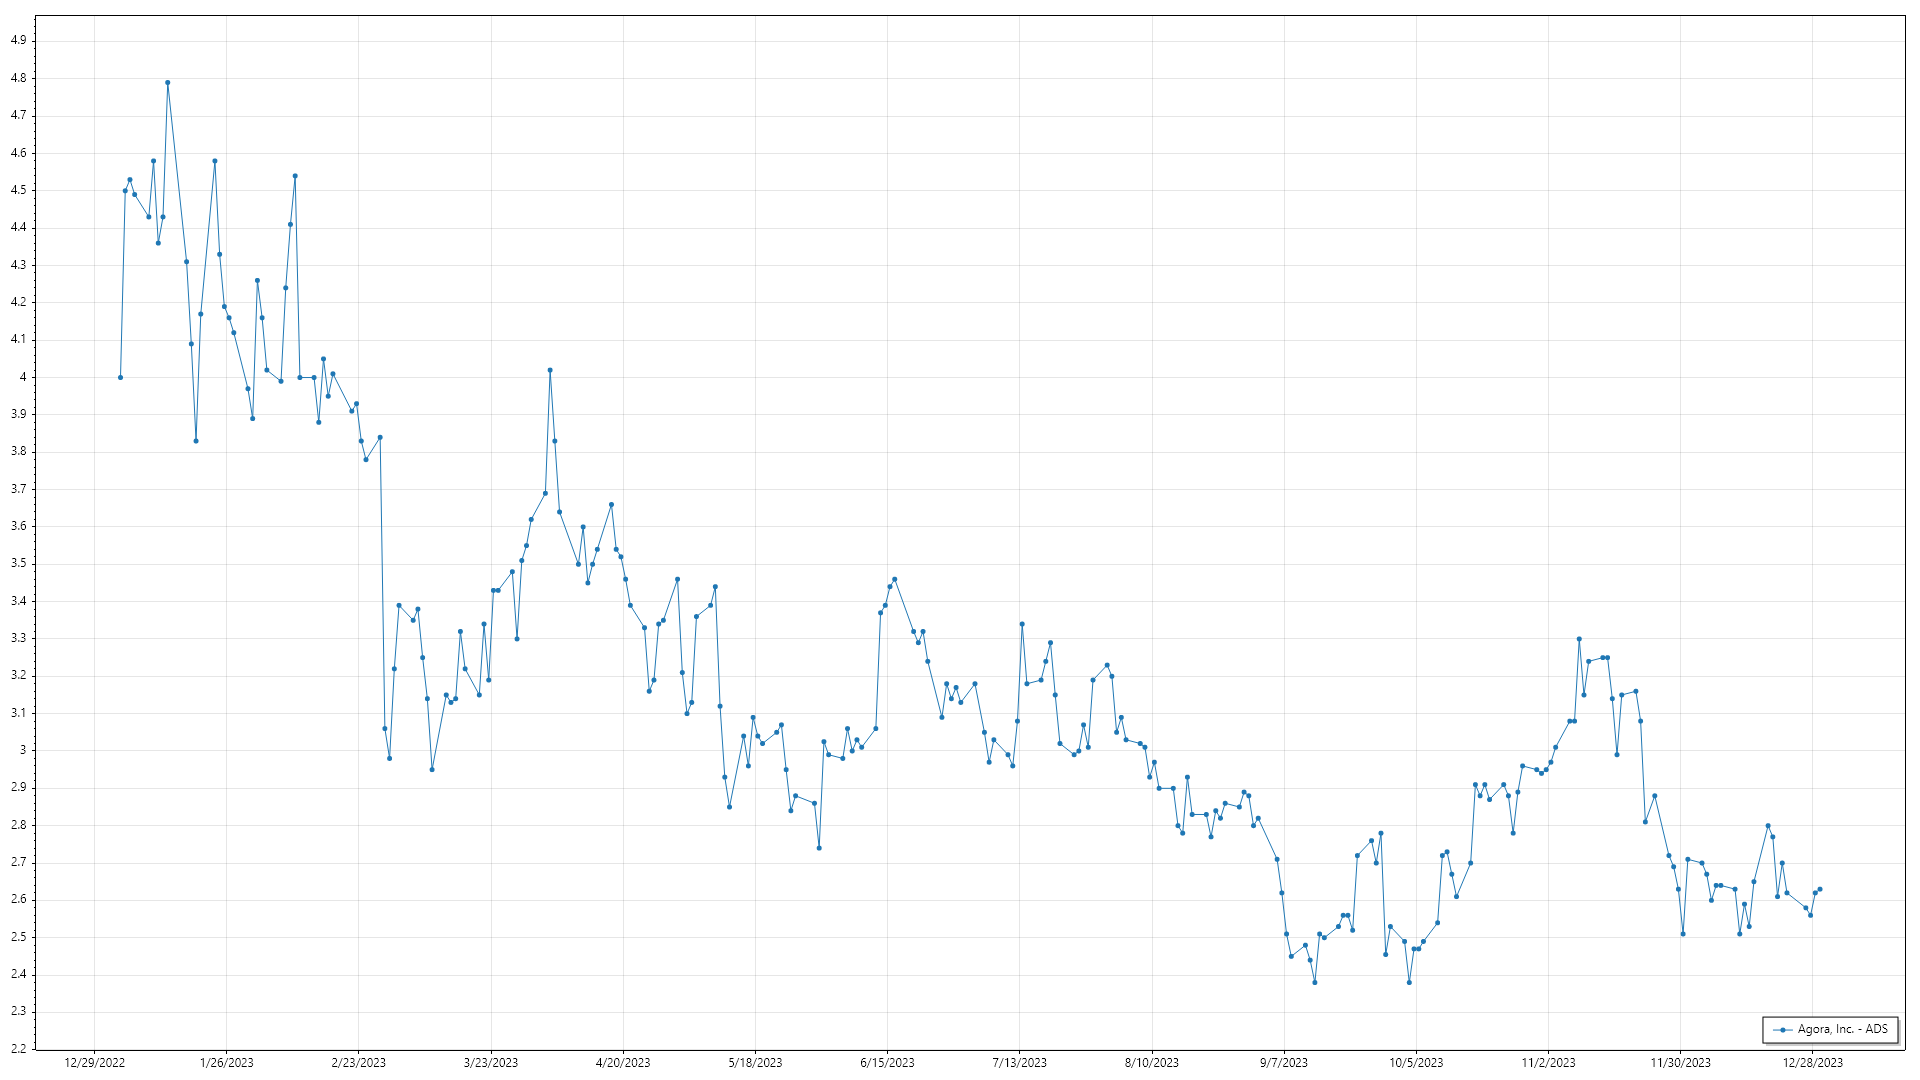This screenshot has height=1080, width=1920.
Task: Click the November peak point at 3.3
Action: click(1579, 639)
